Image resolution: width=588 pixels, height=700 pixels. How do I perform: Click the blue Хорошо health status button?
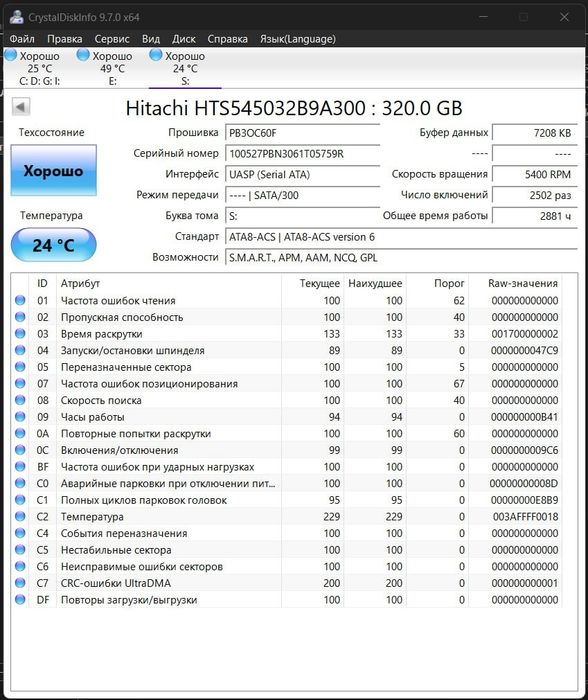click(54, 170)
